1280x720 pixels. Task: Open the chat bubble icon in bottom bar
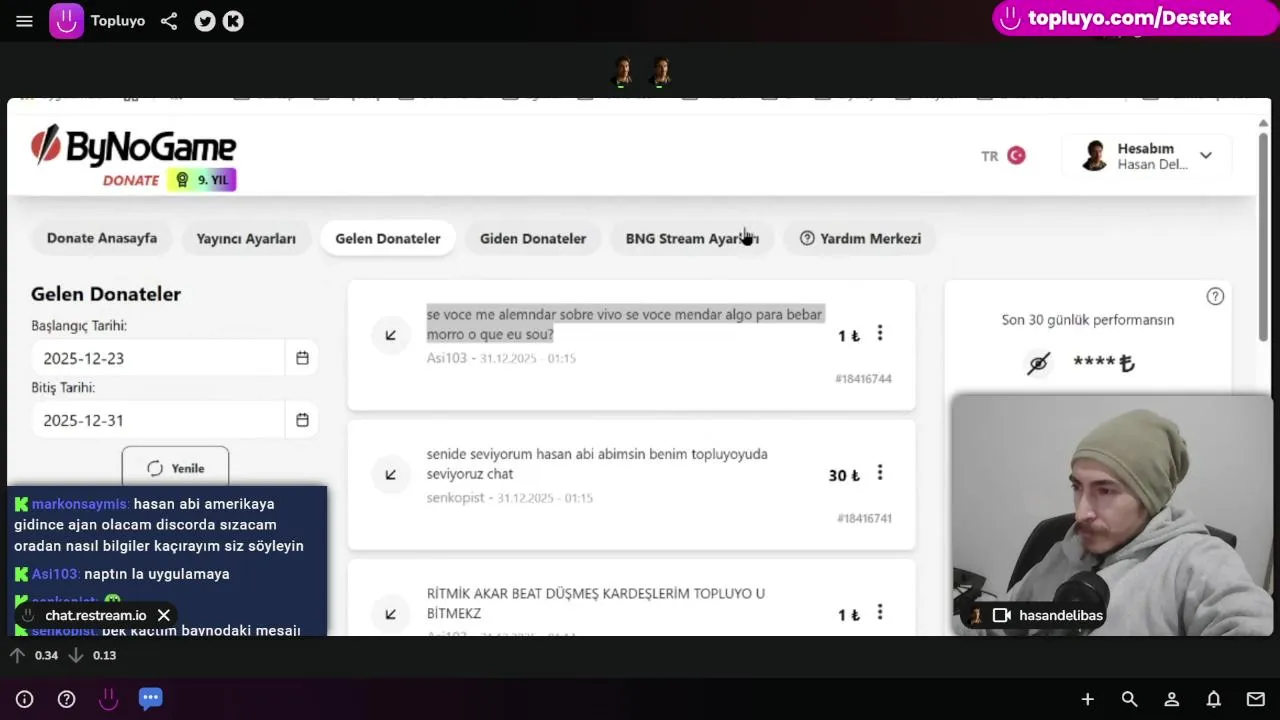tap(151, 698)
